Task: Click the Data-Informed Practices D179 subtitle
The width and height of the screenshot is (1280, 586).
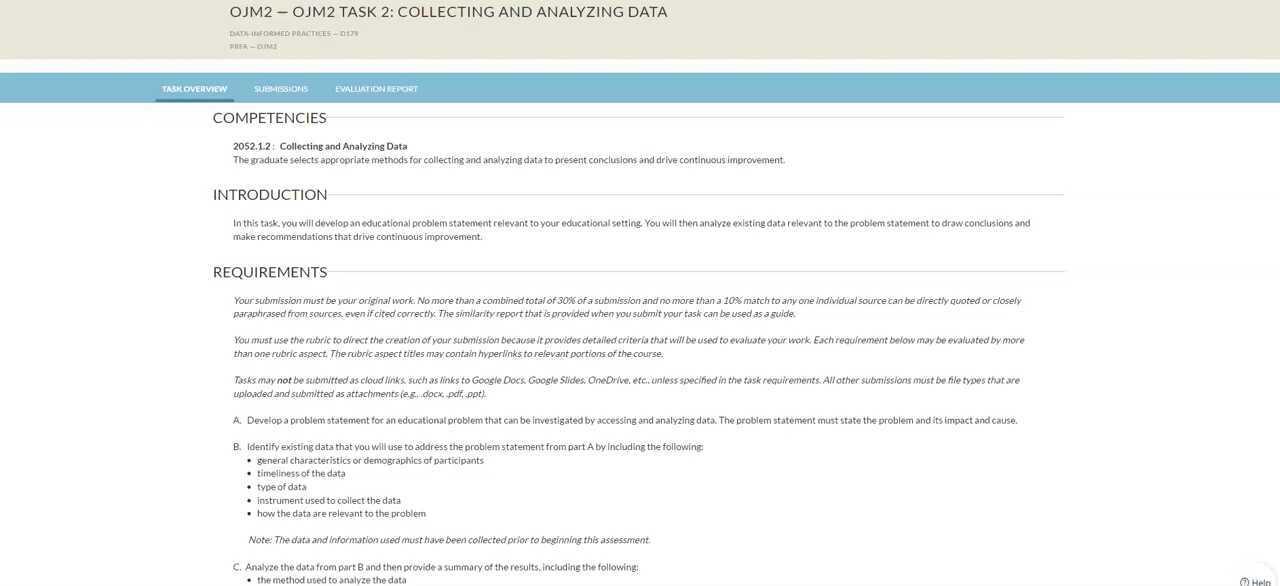Action: point(293,33)
